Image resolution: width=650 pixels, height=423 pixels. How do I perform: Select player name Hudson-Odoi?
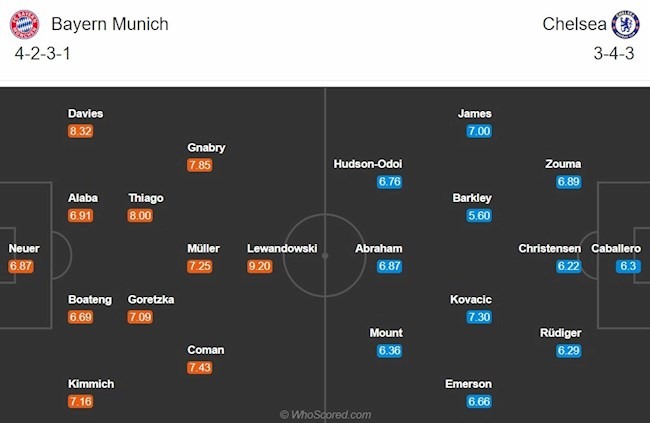[x=368, y=164]
